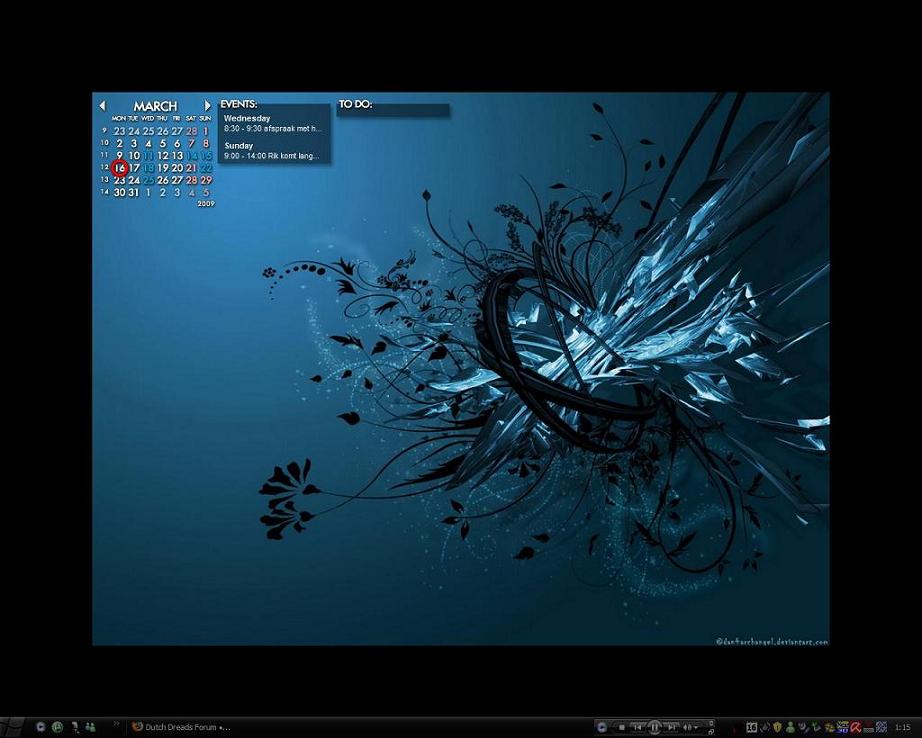
Task: Advance calendar to the next month
Action: (208, 105)
